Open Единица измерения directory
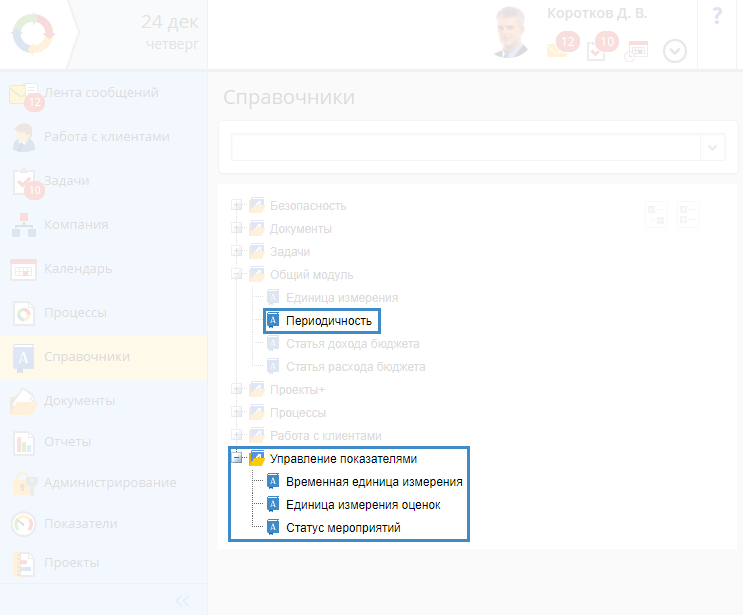This screenshot has height=615, width=743. click(x=342, y=298)
